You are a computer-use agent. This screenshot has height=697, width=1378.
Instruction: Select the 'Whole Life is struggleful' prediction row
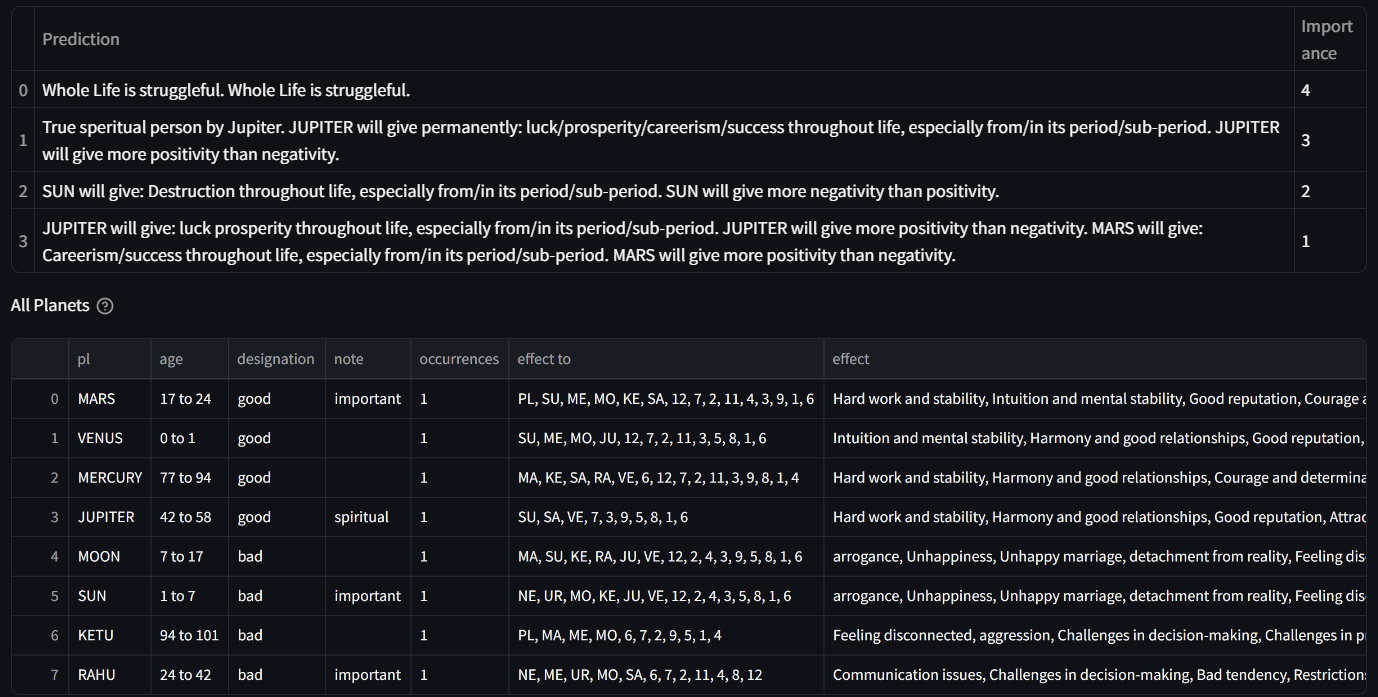[688, 90]
